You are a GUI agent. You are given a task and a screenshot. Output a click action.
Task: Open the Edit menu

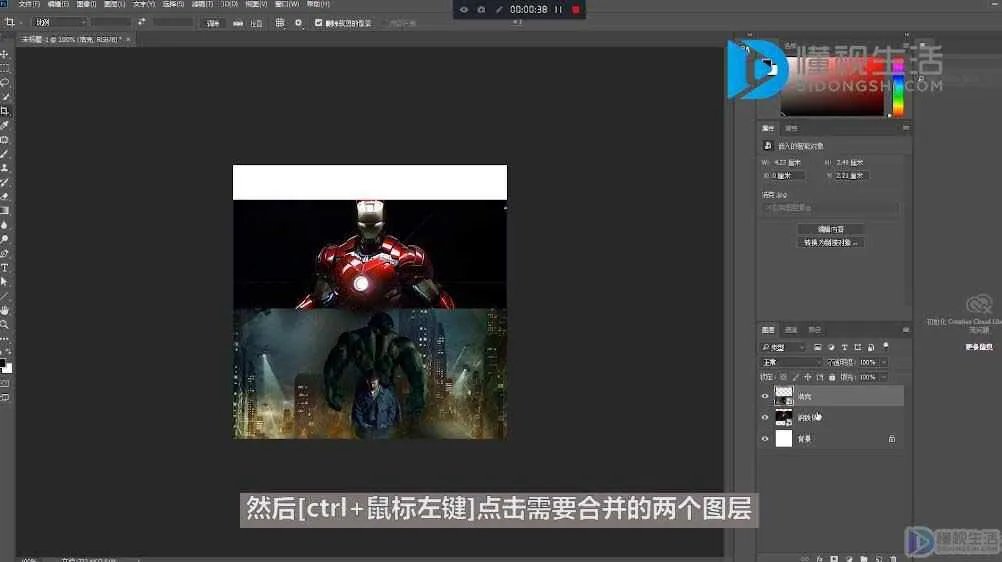(x=58, y=4)
